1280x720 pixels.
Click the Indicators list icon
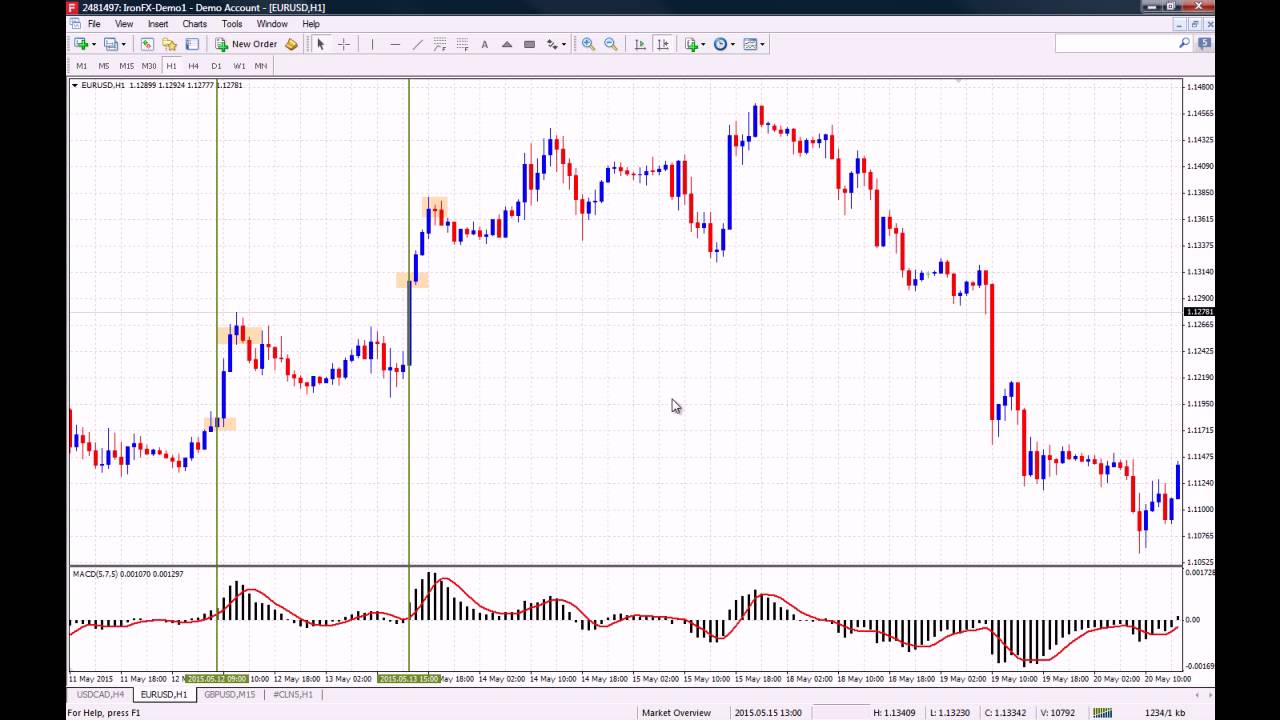(x=691, y=44)
